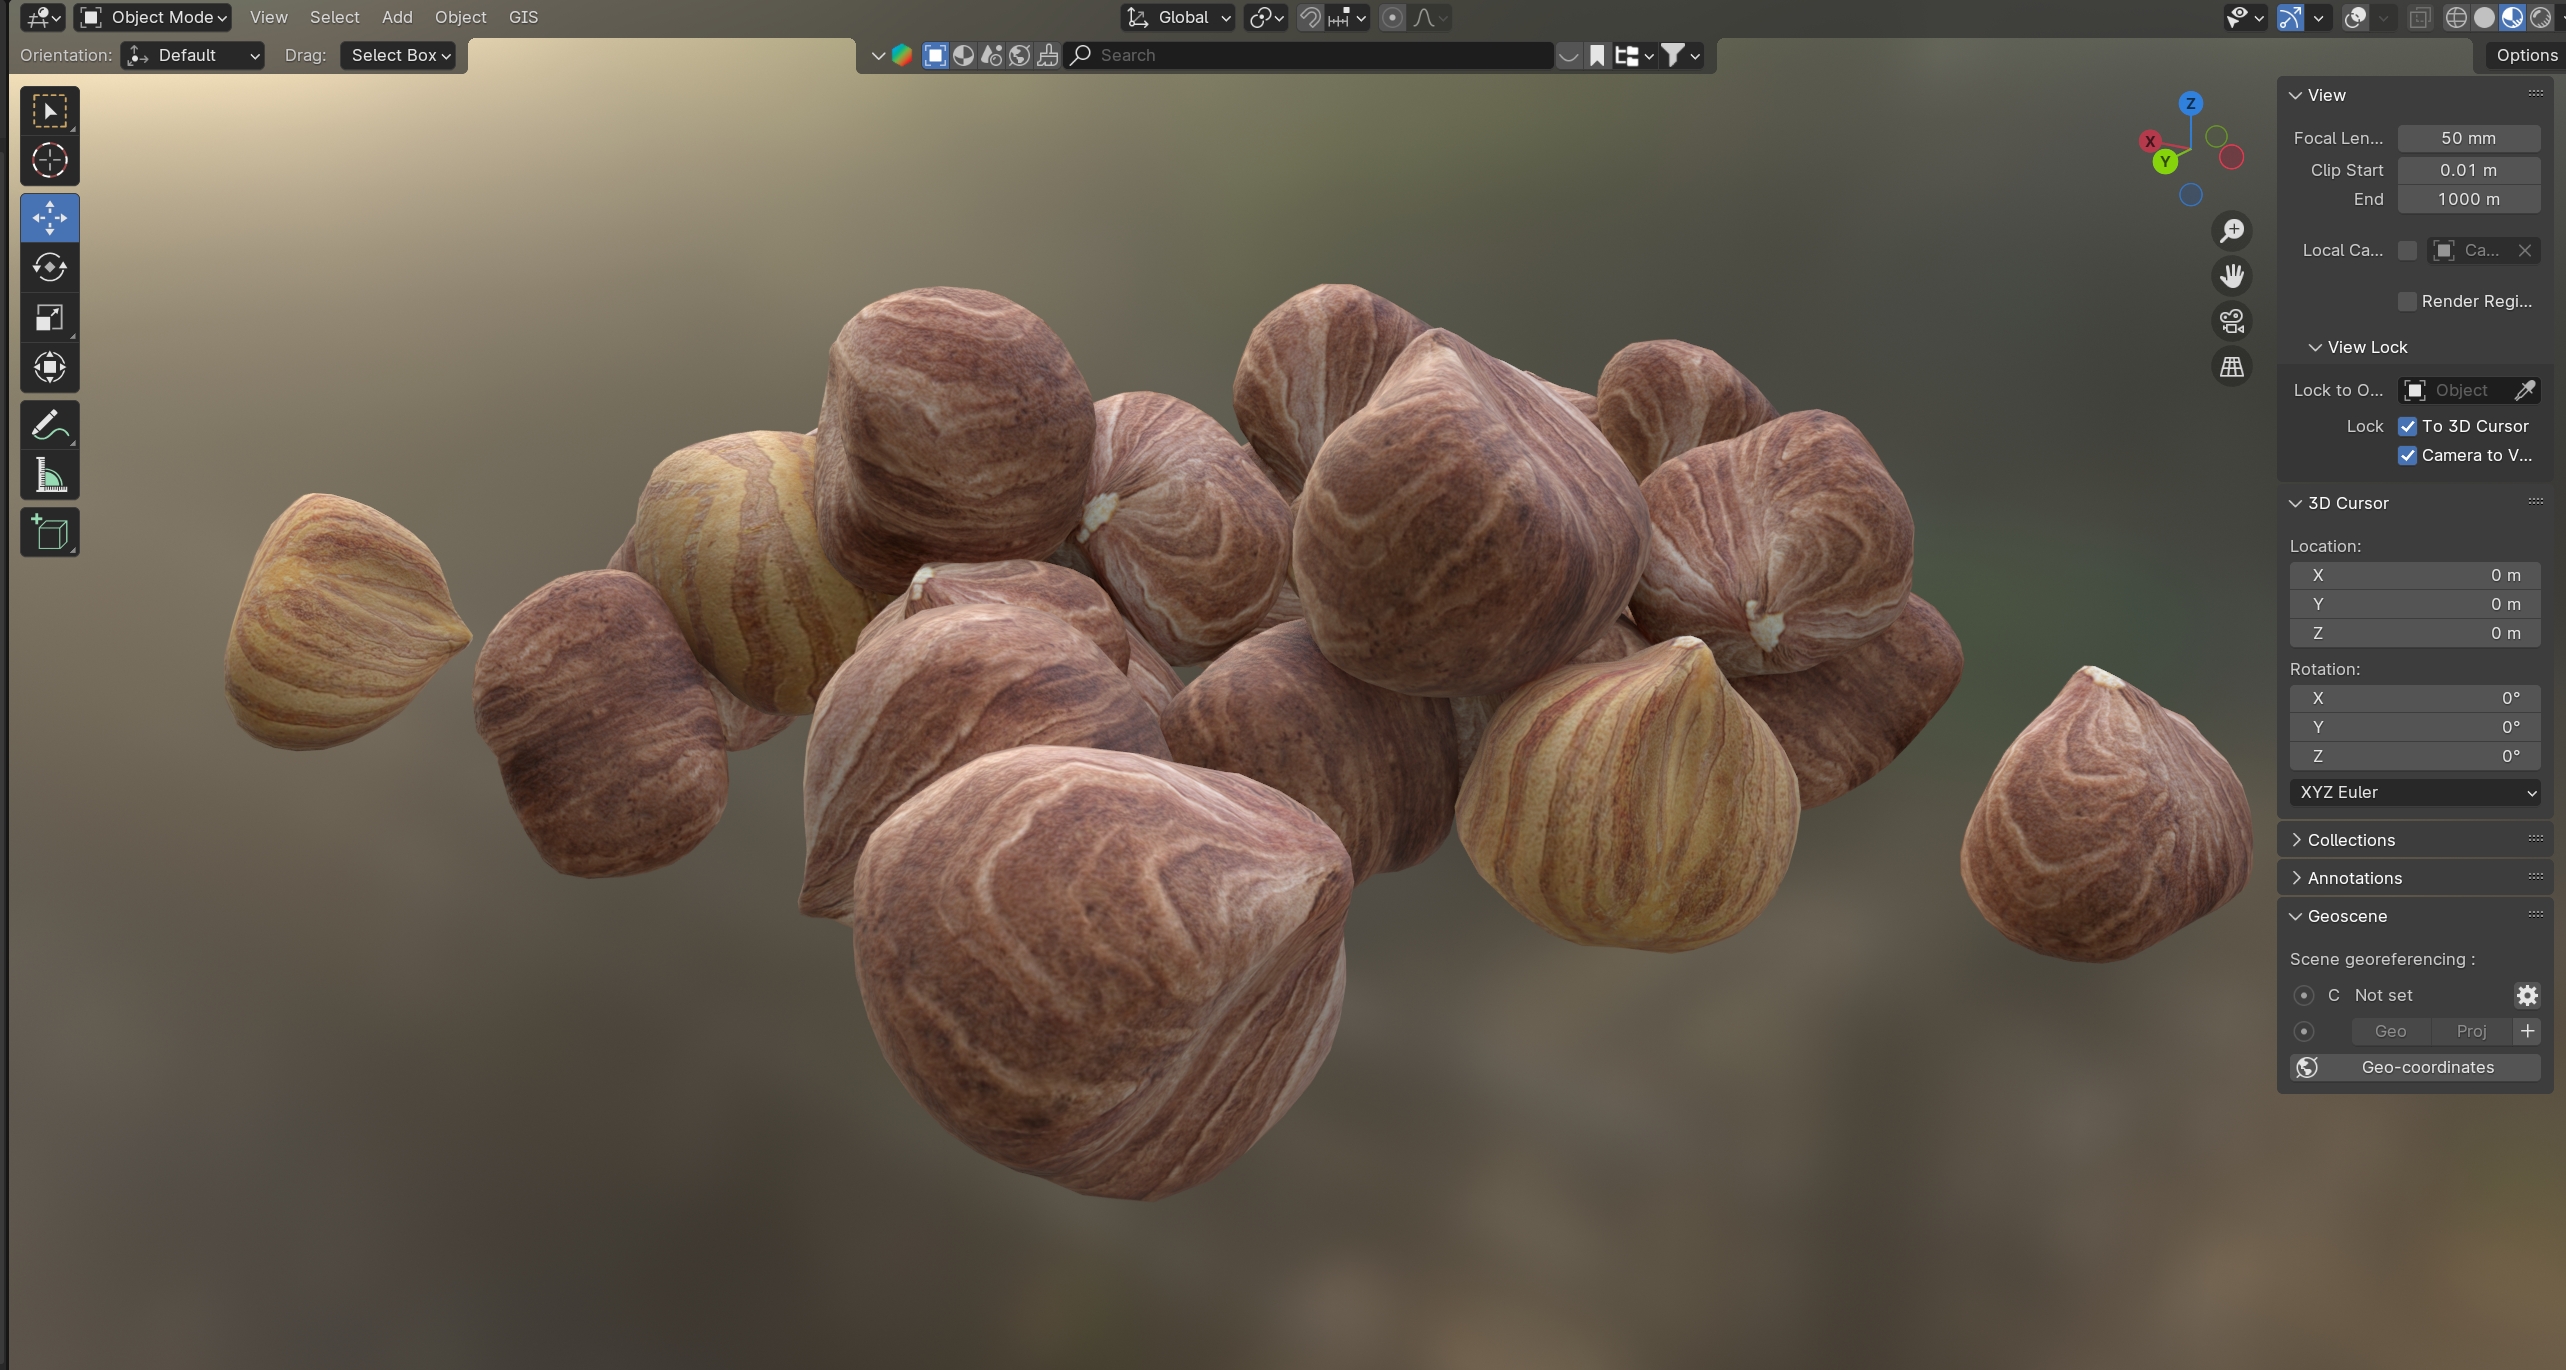The height and width of the screenshot is (1370, 2566).
Task: Activate the Cursor tool
Action: pyautogui.click(x=49, y=160)
